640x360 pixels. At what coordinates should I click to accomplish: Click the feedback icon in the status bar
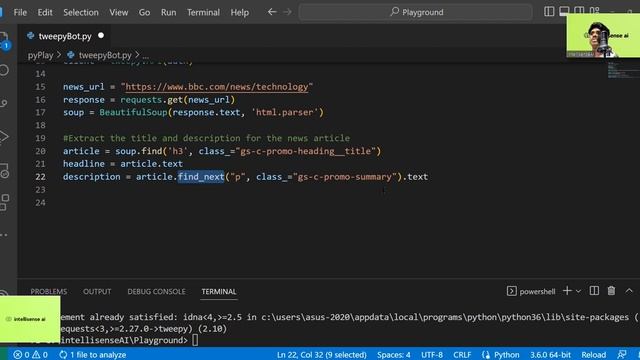(x=622, y=355)
